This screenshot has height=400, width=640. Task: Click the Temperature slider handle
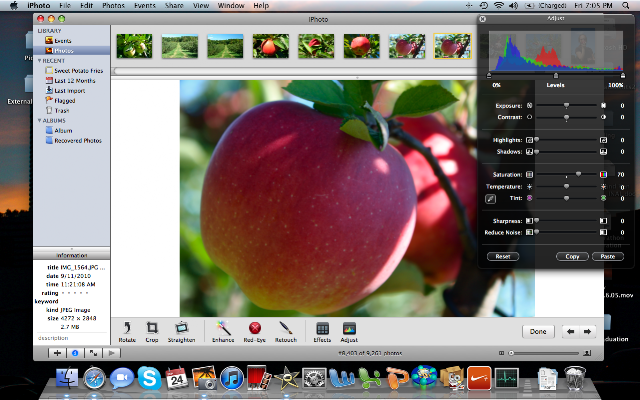pos(566,187)
